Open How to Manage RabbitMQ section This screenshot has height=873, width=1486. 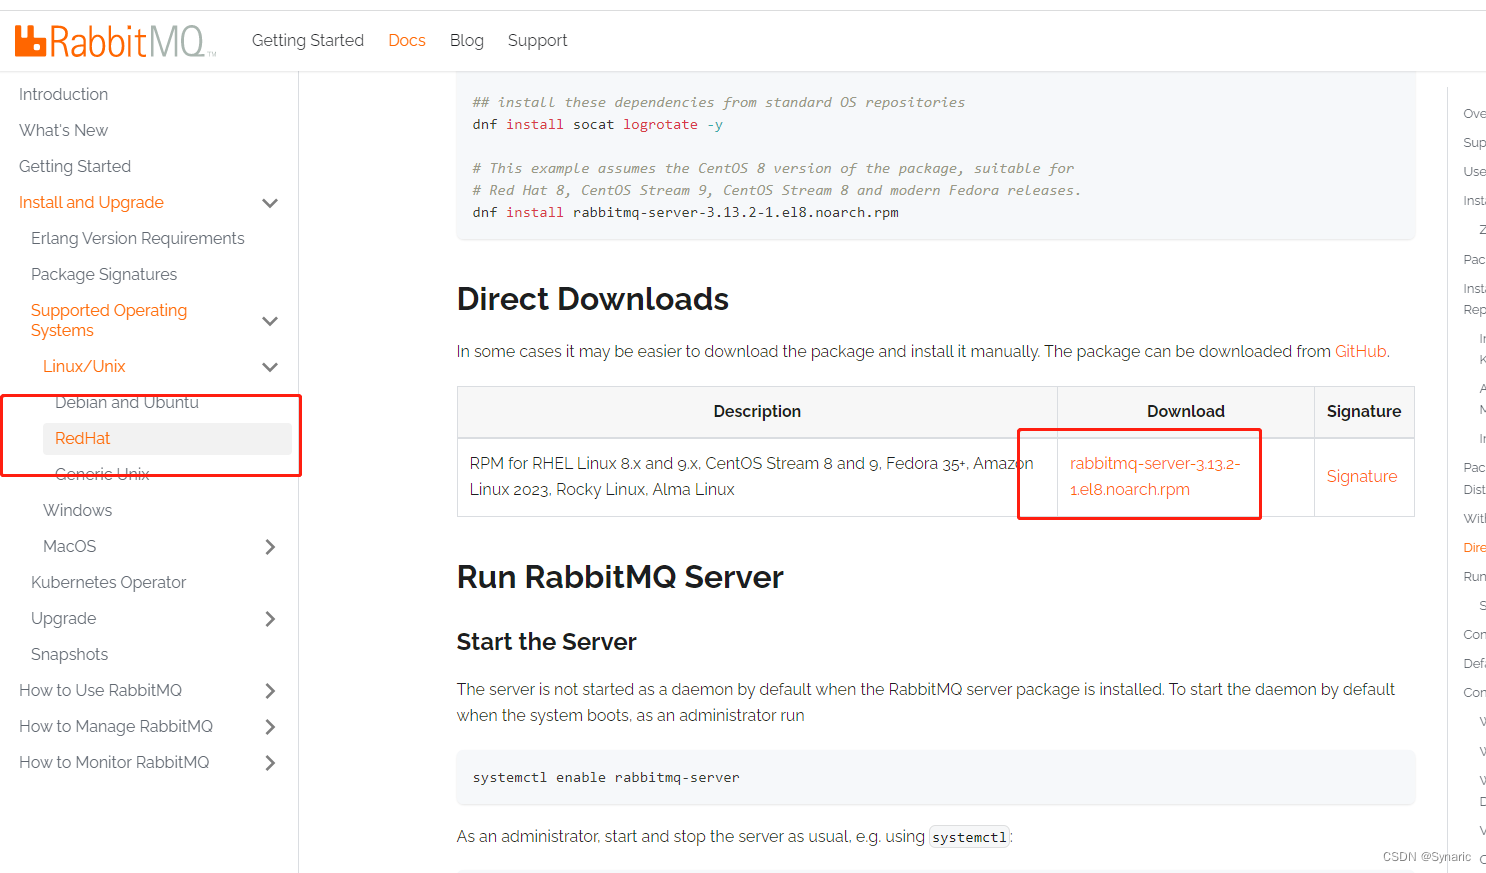116,726
